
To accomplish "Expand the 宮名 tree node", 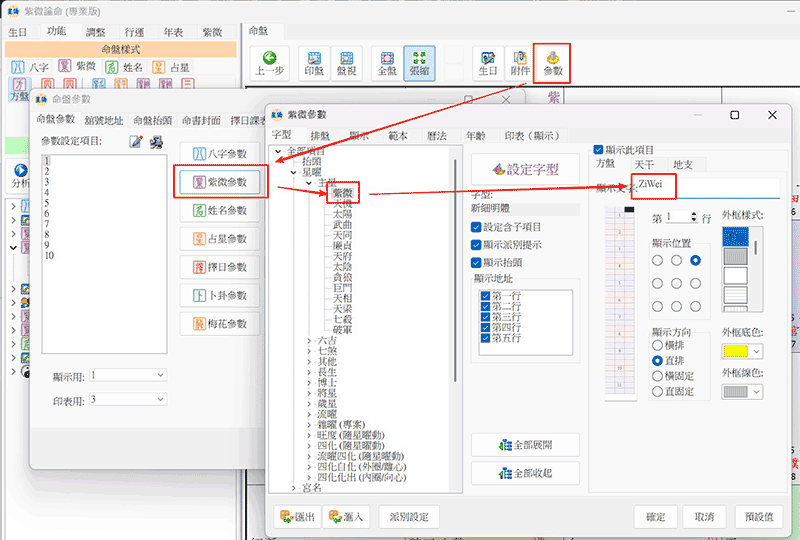I will (x=294, y=488).
